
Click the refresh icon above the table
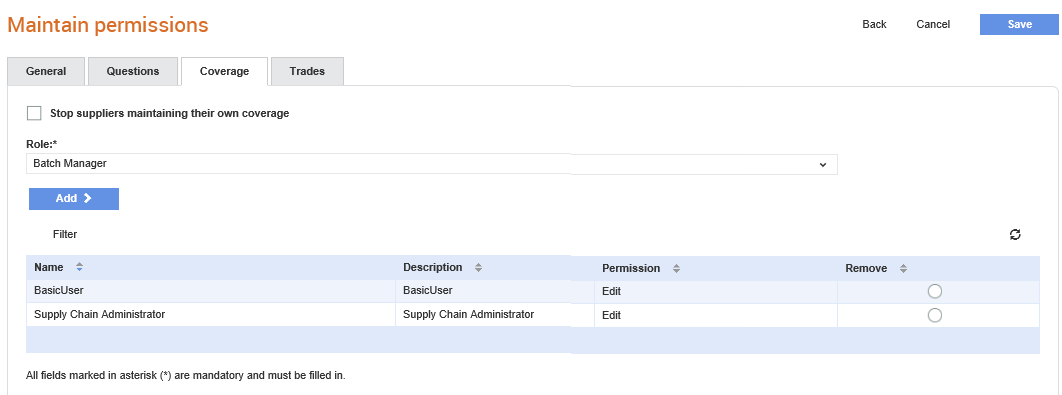click(1015, 234)
